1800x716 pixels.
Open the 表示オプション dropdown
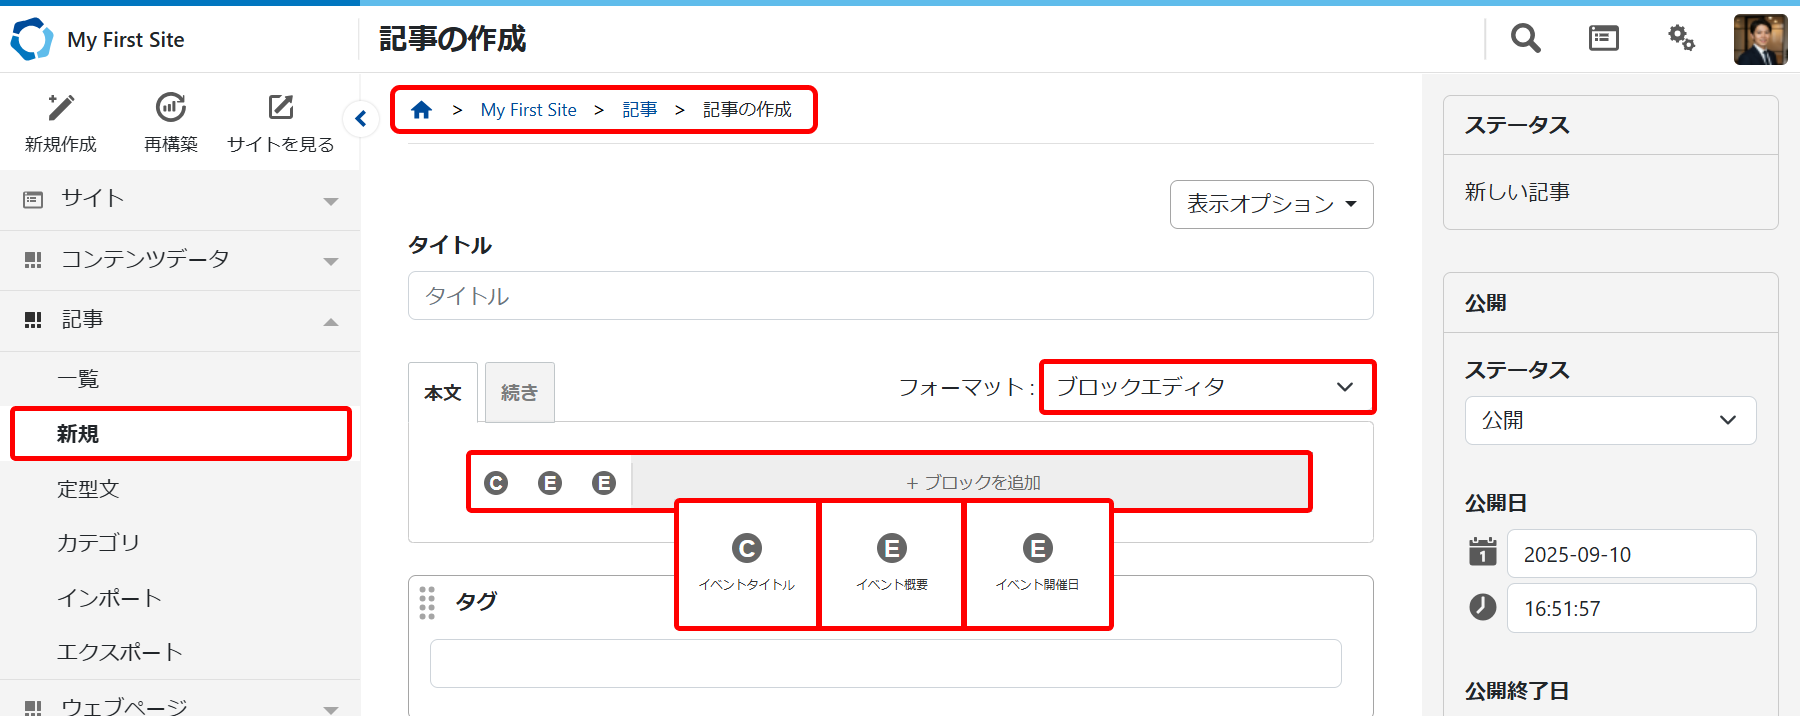[x=1271, y=204]
